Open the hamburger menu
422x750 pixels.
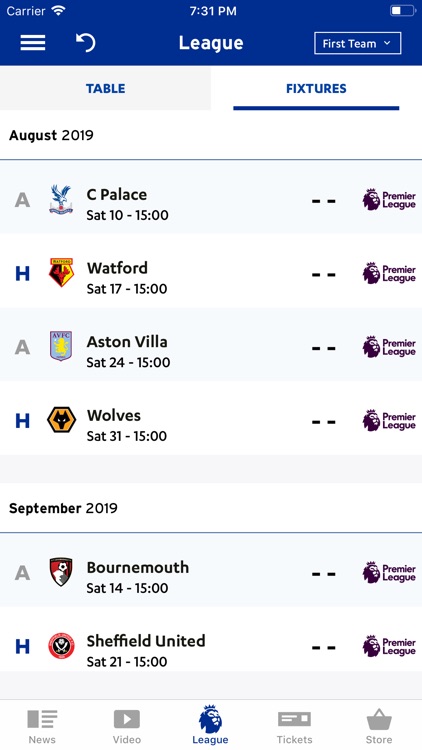[x=33, y=43]
